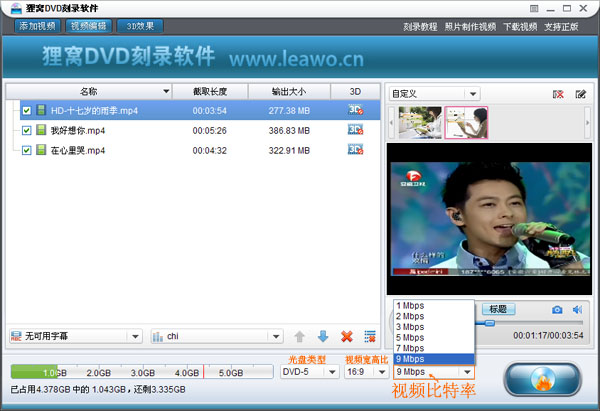Click the film icon beside 在心里哭.mp4

click(x=41, y=150)
